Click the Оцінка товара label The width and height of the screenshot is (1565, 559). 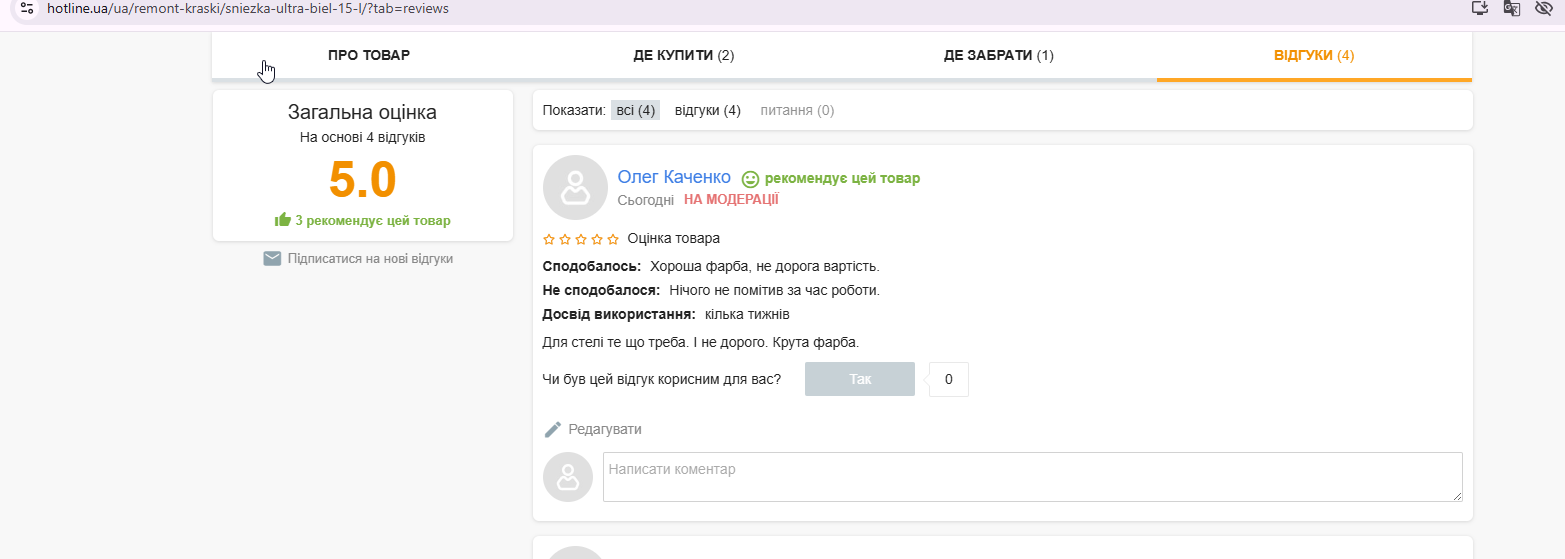[x=673, y=238]
